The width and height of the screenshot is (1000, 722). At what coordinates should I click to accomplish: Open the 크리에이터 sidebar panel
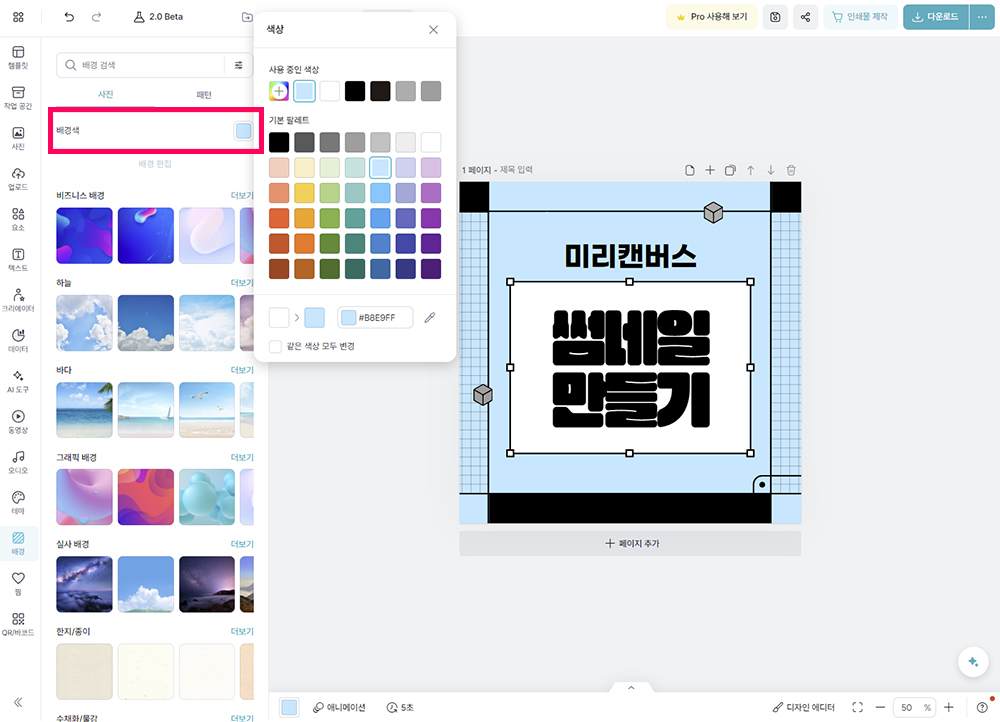18,300
